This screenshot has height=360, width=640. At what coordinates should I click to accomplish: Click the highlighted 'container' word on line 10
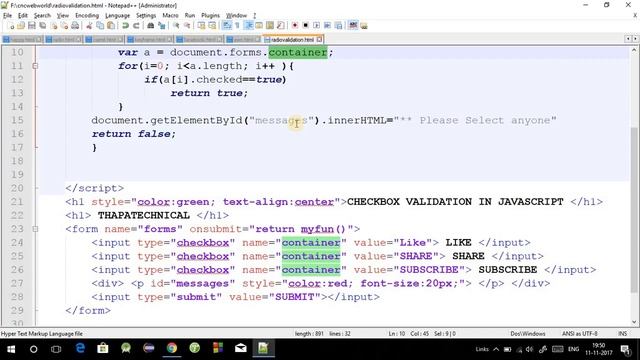point(298,52)
